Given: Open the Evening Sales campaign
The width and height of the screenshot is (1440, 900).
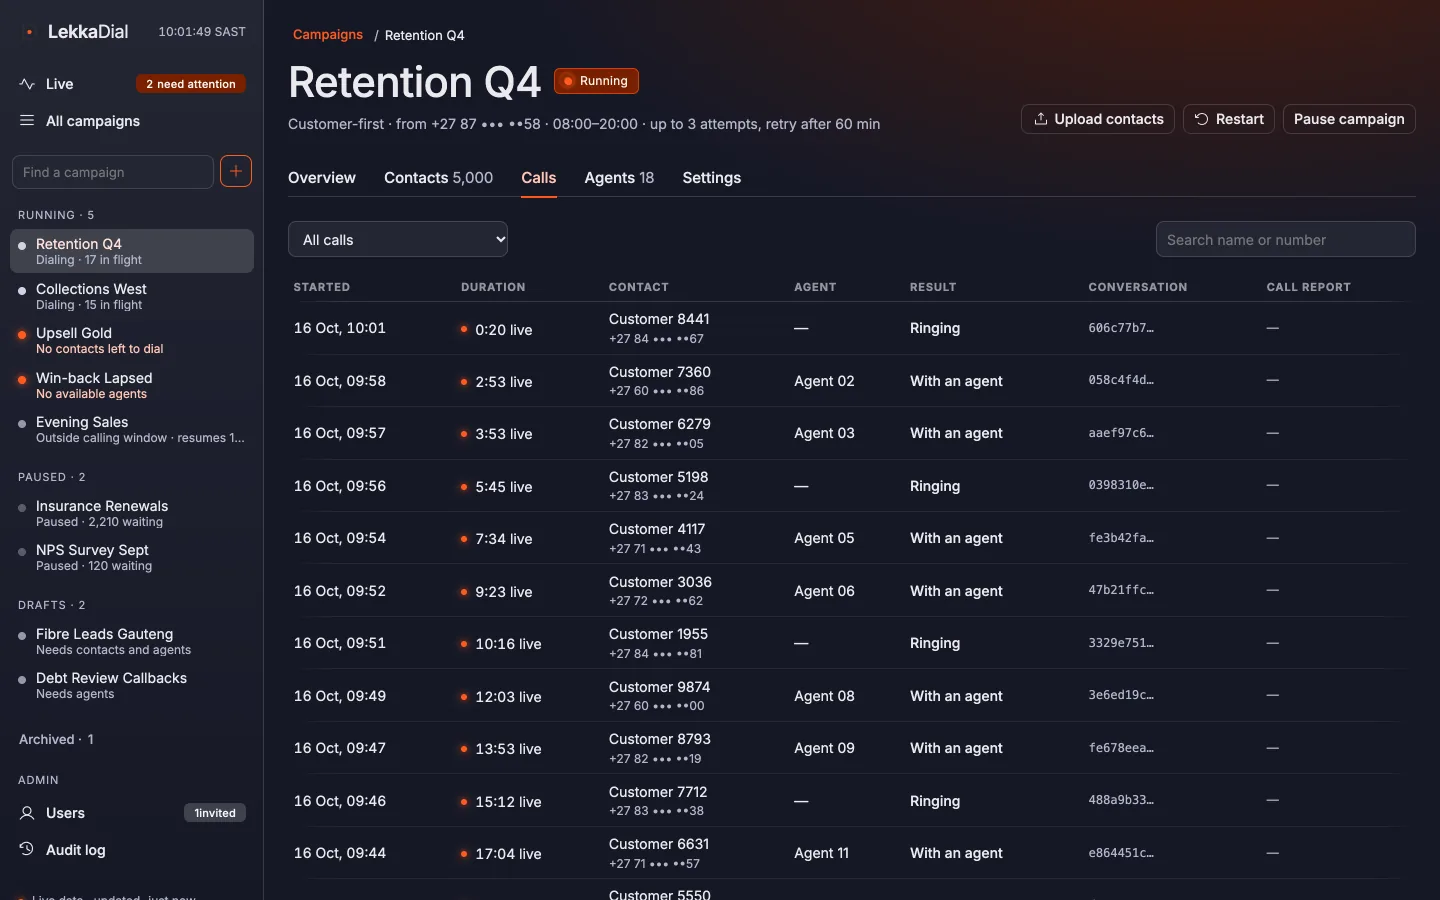Looking at the screenshot, I should tap(132, 429).
